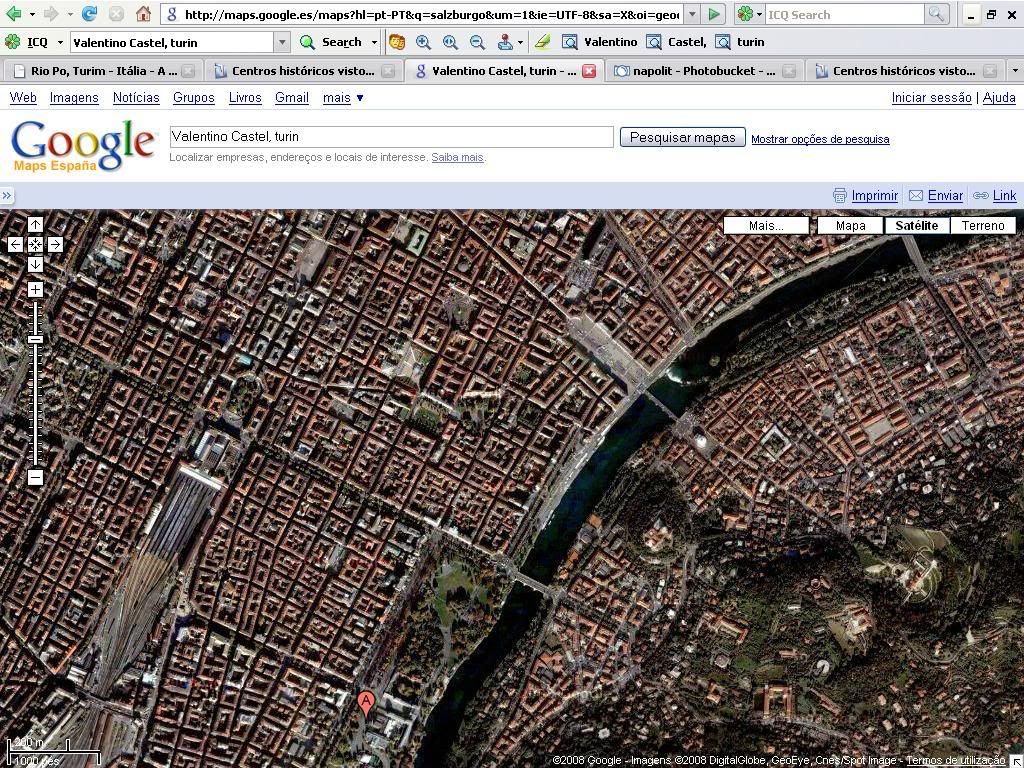1024x768 pixels.
Task: Switch to the napolit - Photobucket tab
Action: point(695,71)
